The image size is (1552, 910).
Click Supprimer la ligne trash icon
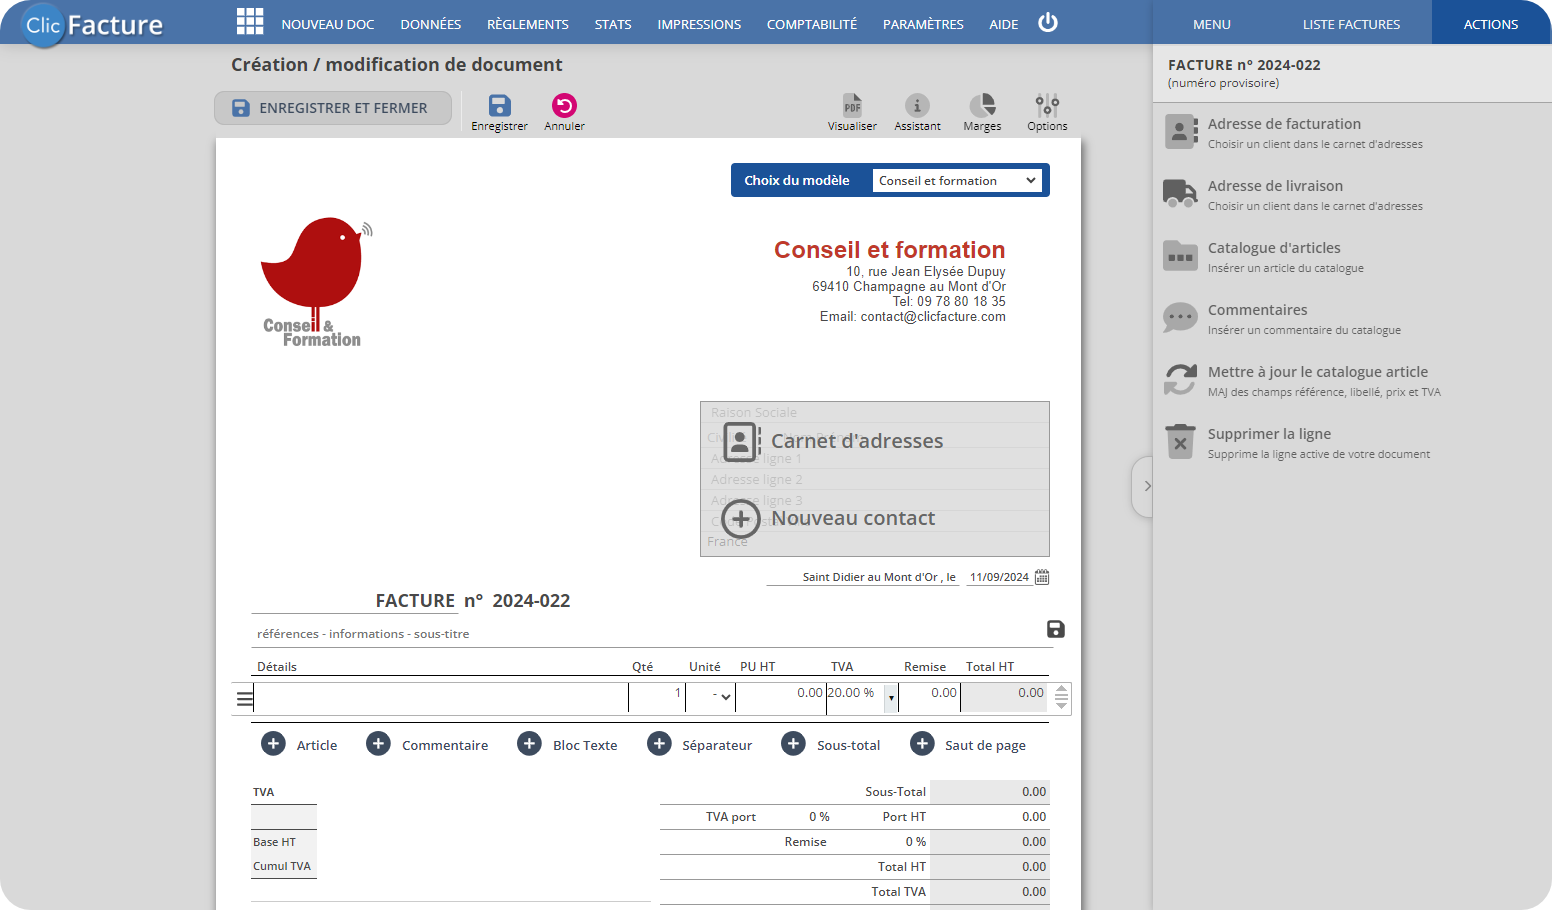[x=1180, y=441]
